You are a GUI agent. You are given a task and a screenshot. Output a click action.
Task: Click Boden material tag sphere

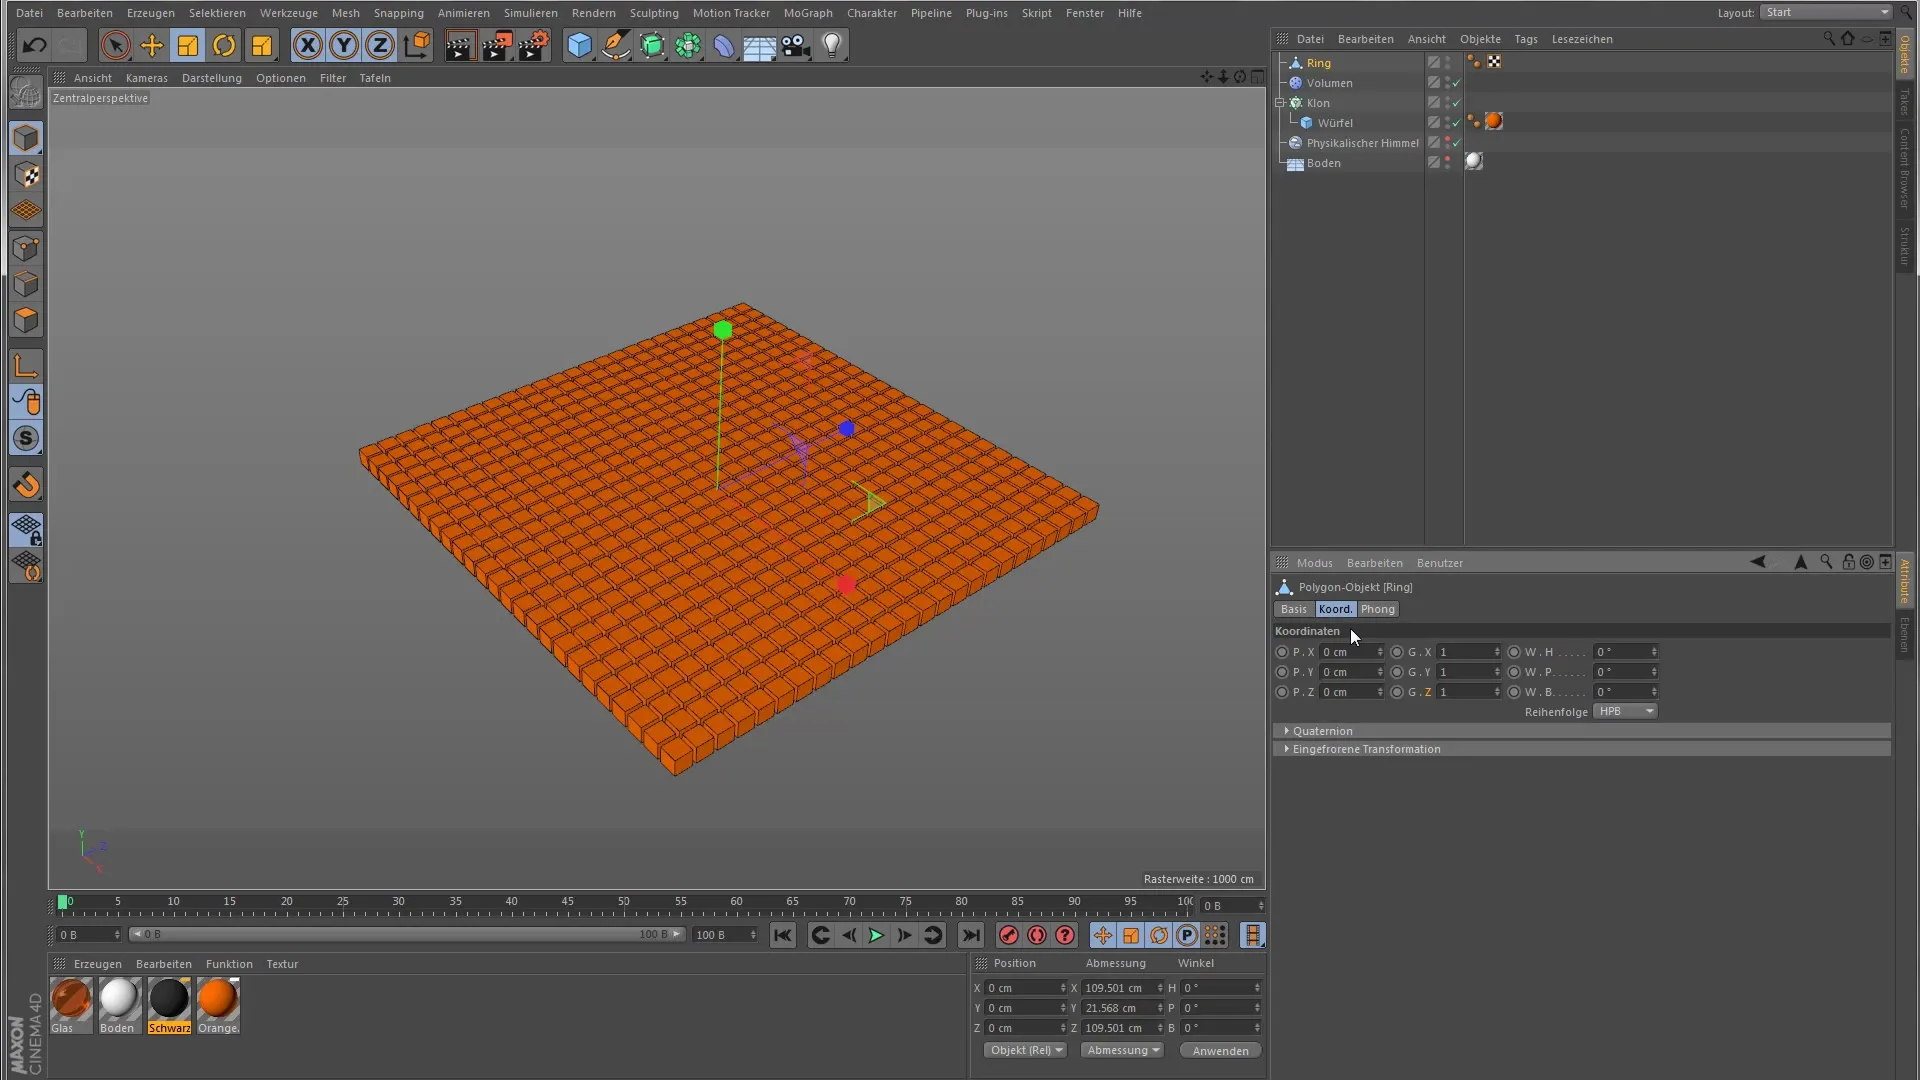tap(1474, 162)
